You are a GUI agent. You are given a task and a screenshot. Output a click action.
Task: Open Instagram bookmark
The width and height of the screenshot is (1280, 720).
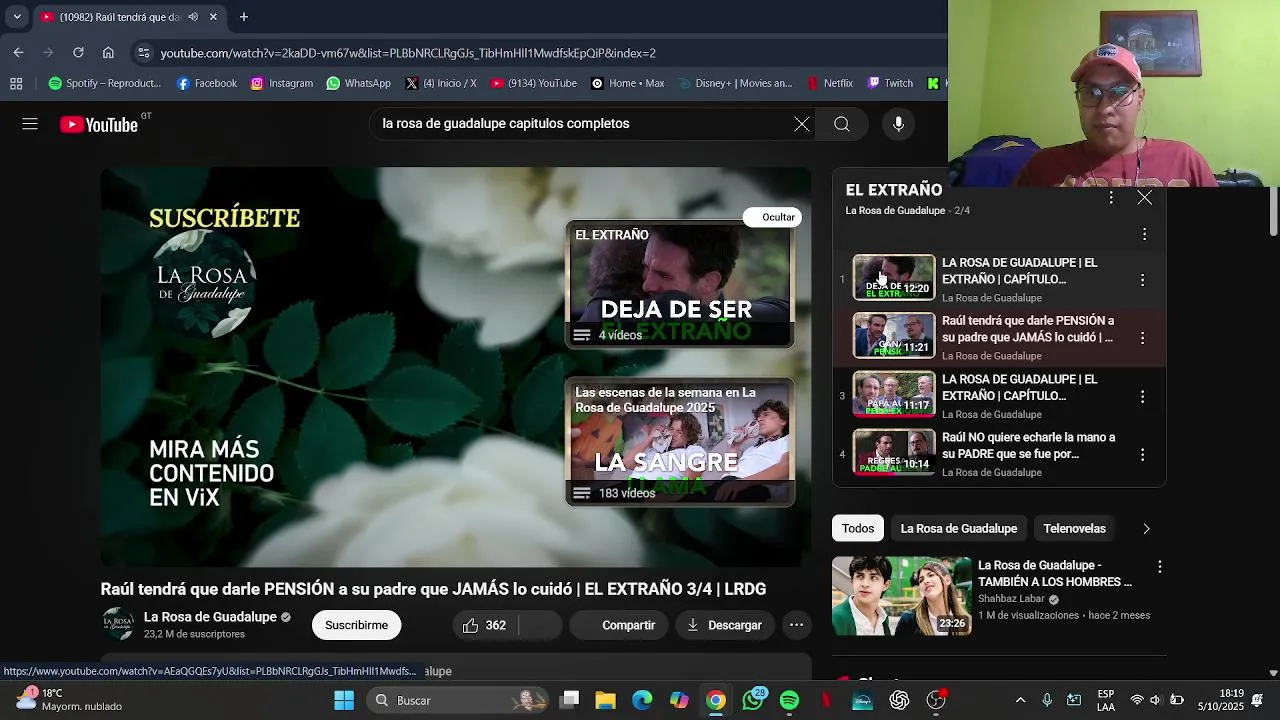[282, 84]
